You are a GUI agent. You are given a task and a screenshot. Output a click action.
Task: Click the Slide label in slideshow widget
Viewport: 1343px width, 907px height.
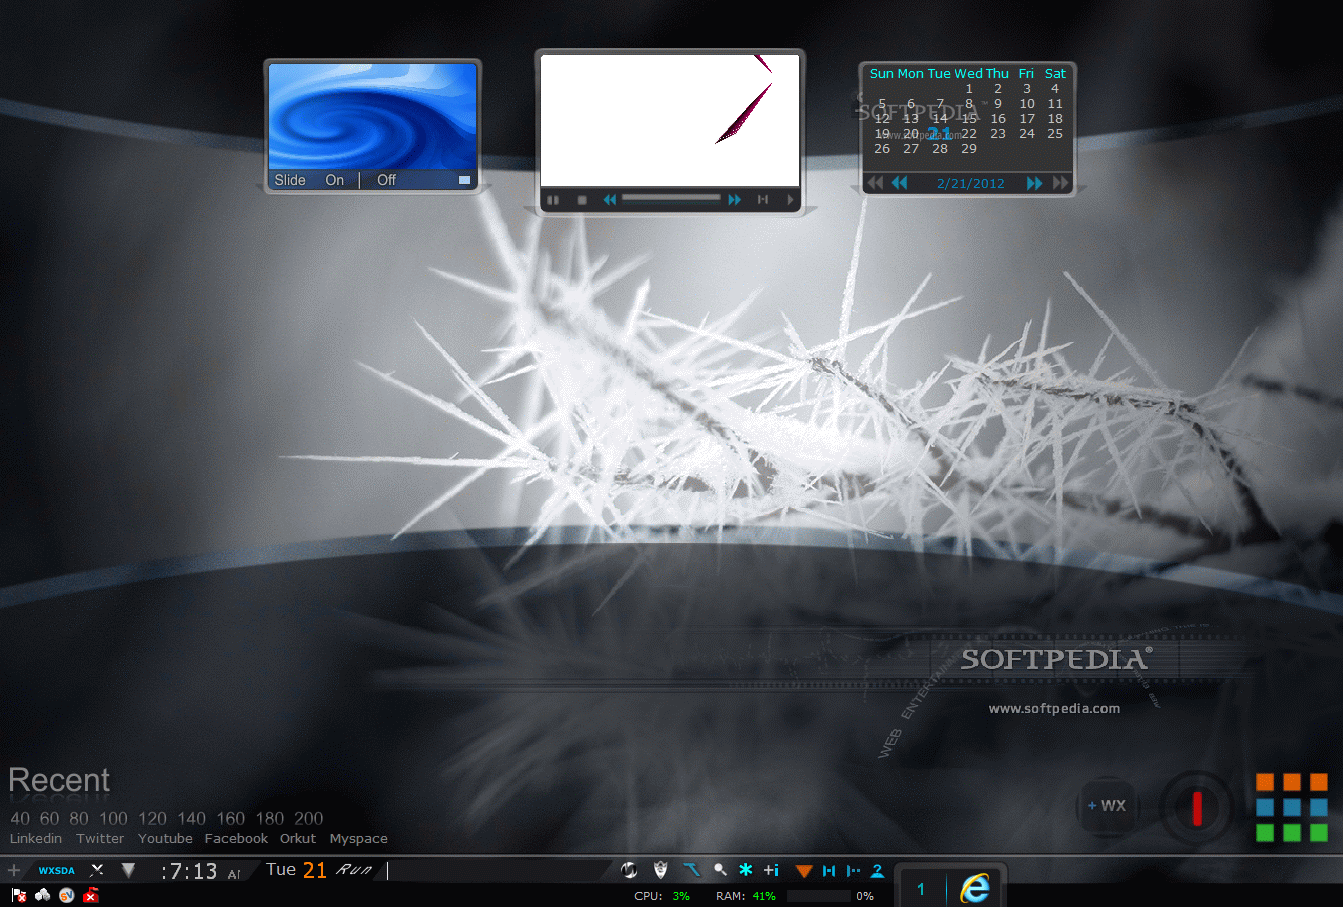click(x=290, y=180)
